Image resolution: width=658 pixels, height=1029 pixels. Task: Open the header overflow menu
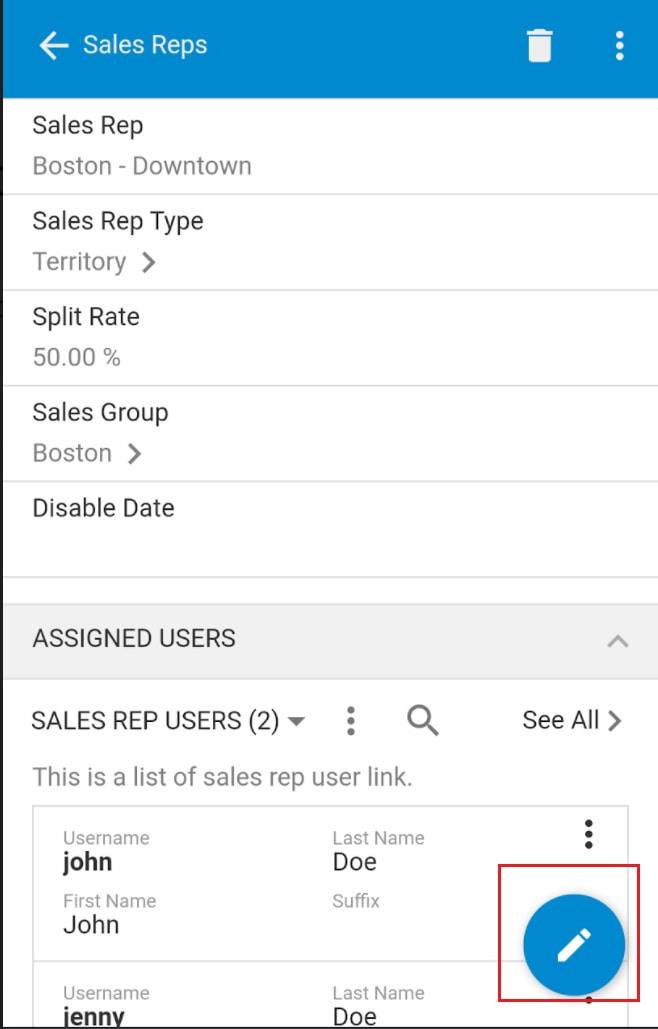[619, 45]
